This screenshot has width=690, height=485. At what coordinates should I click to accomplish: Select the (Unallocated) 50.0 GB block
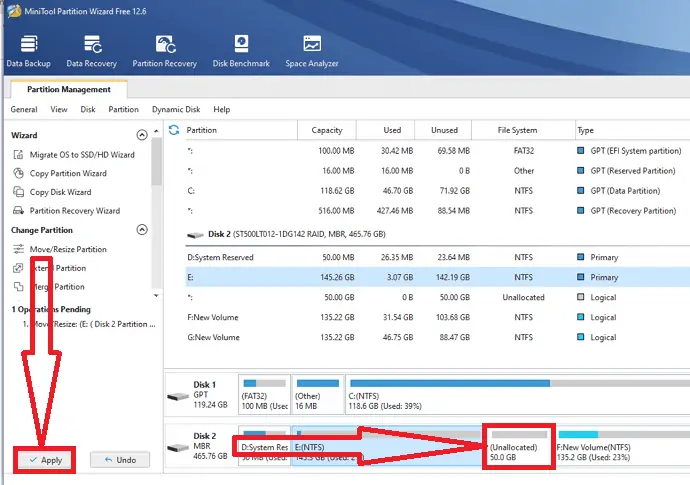[x=519, y=445]
